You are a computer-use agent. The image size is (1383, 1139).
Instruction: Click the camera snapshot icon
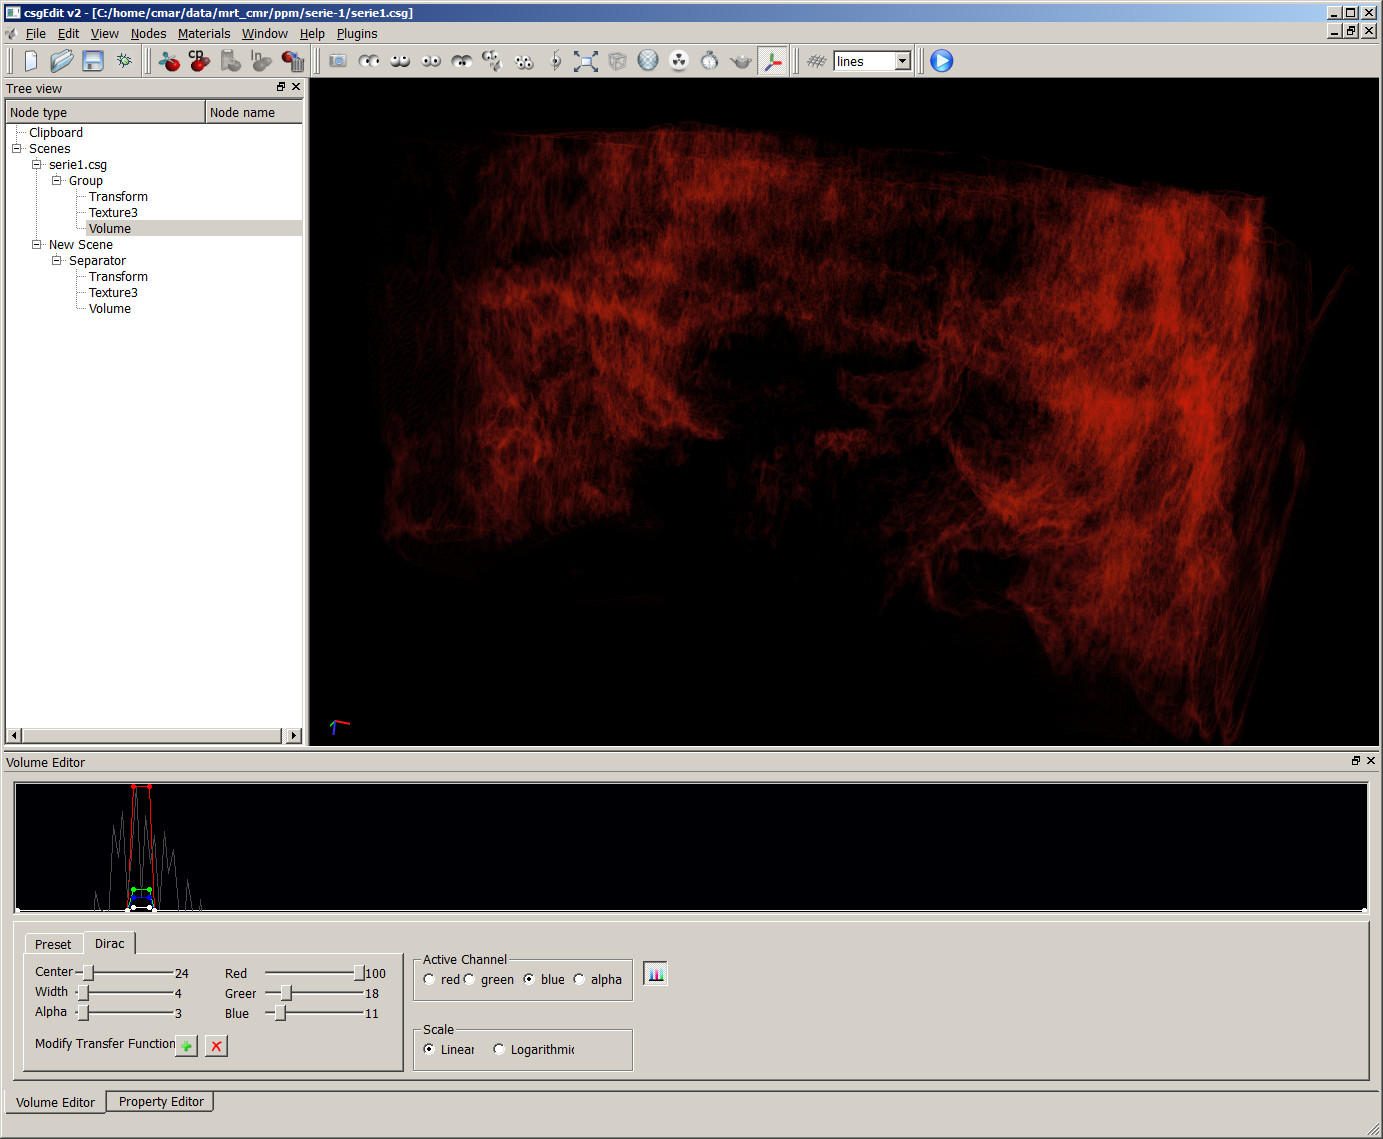click(x=338, y=61)
